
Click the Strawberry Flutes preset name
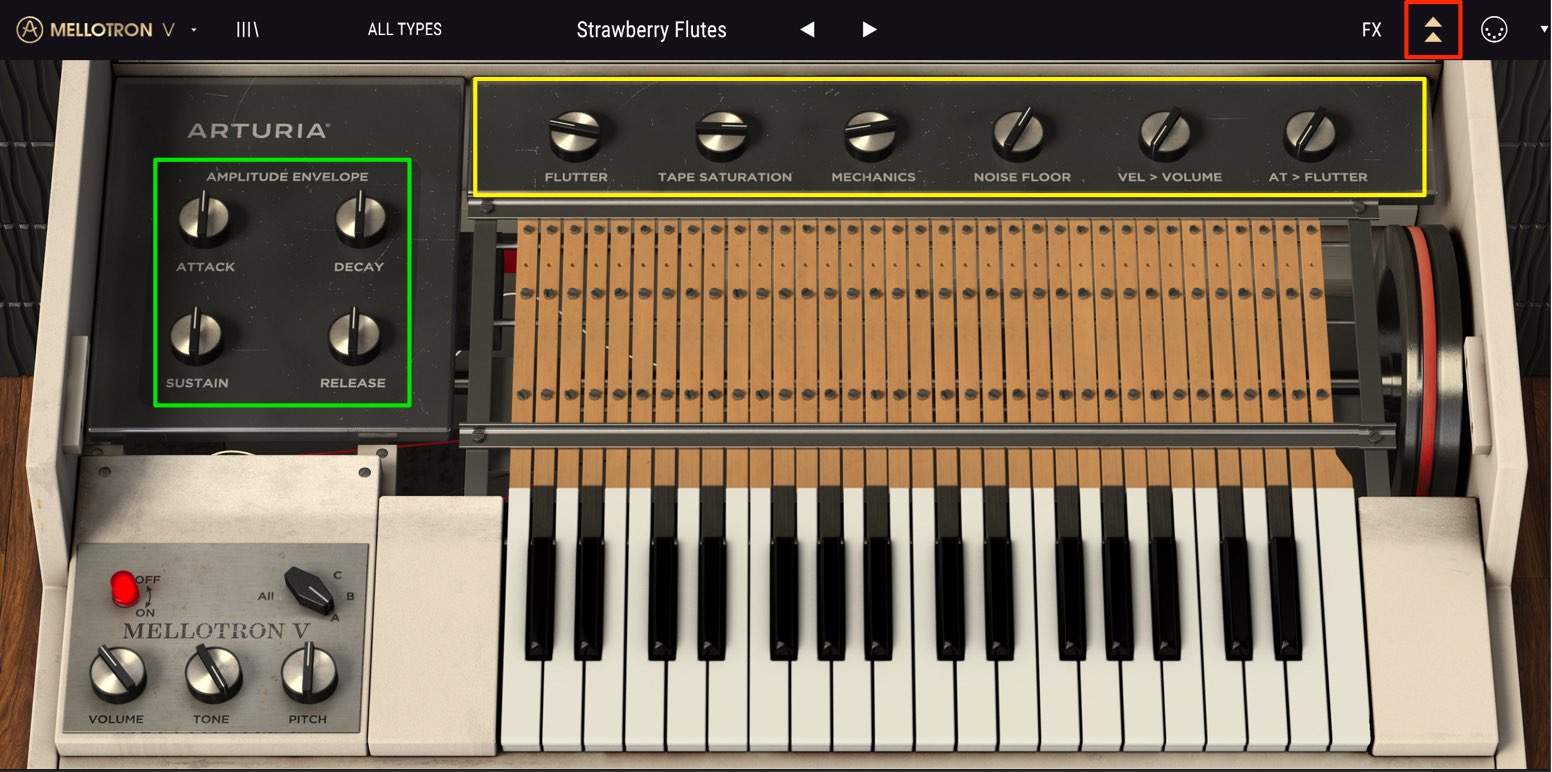click(x=651, y=30)
